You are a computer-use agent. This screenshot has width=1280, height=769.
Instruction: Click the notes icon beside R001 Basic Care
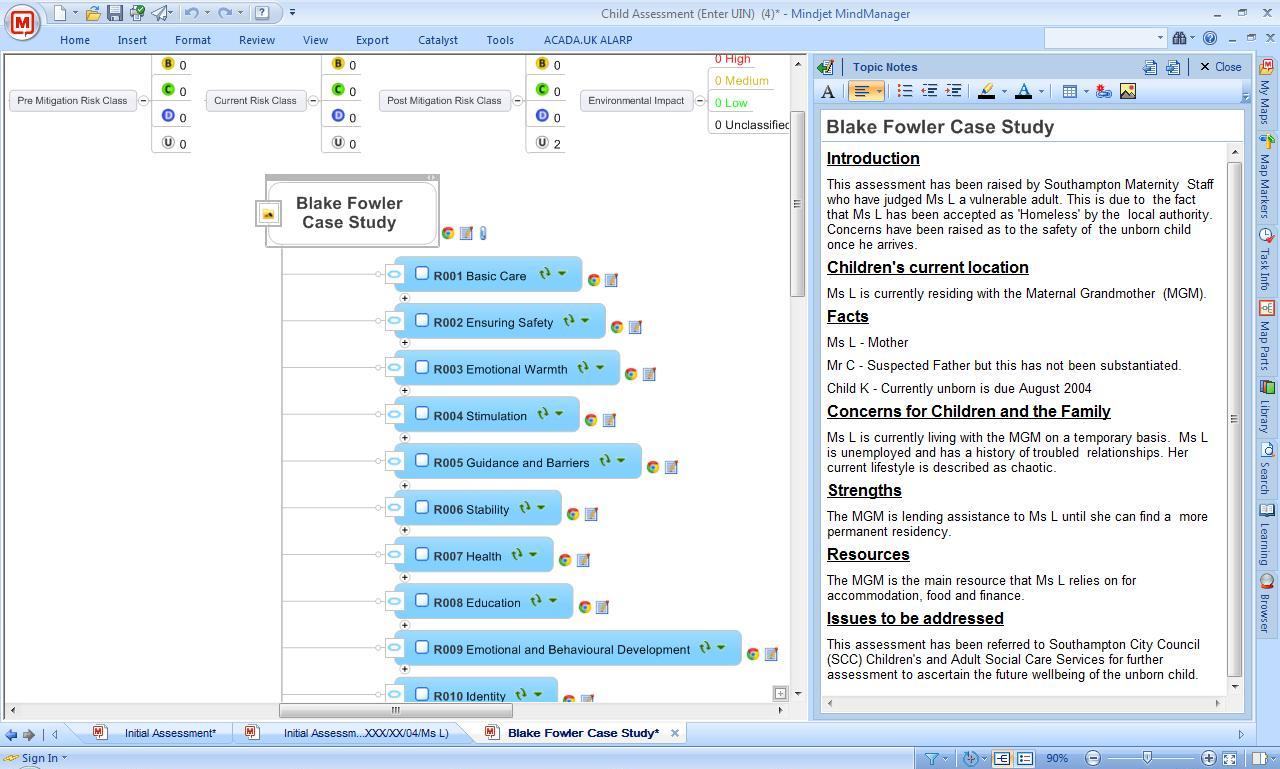click(611, 280)
